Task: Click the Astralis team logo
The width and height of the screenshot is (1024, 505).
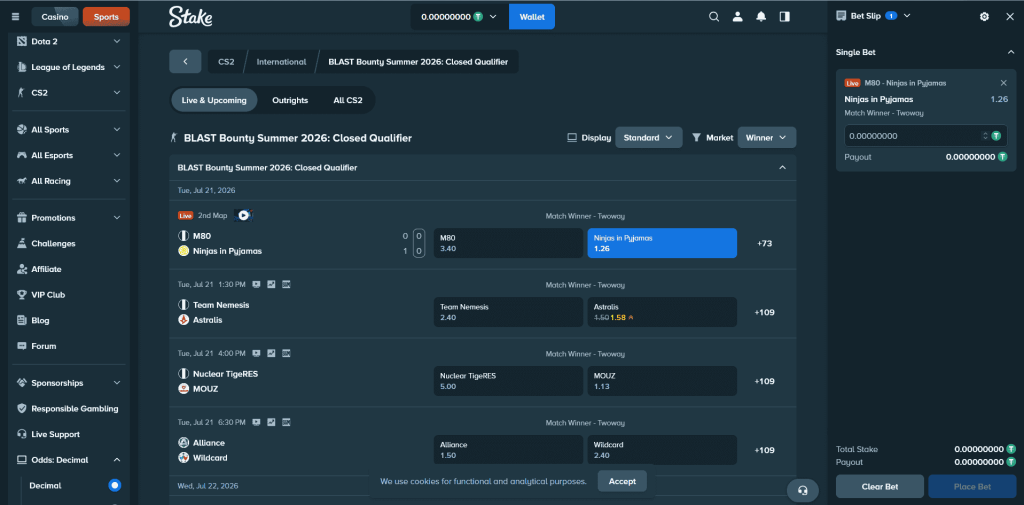Action: point(184,320)
